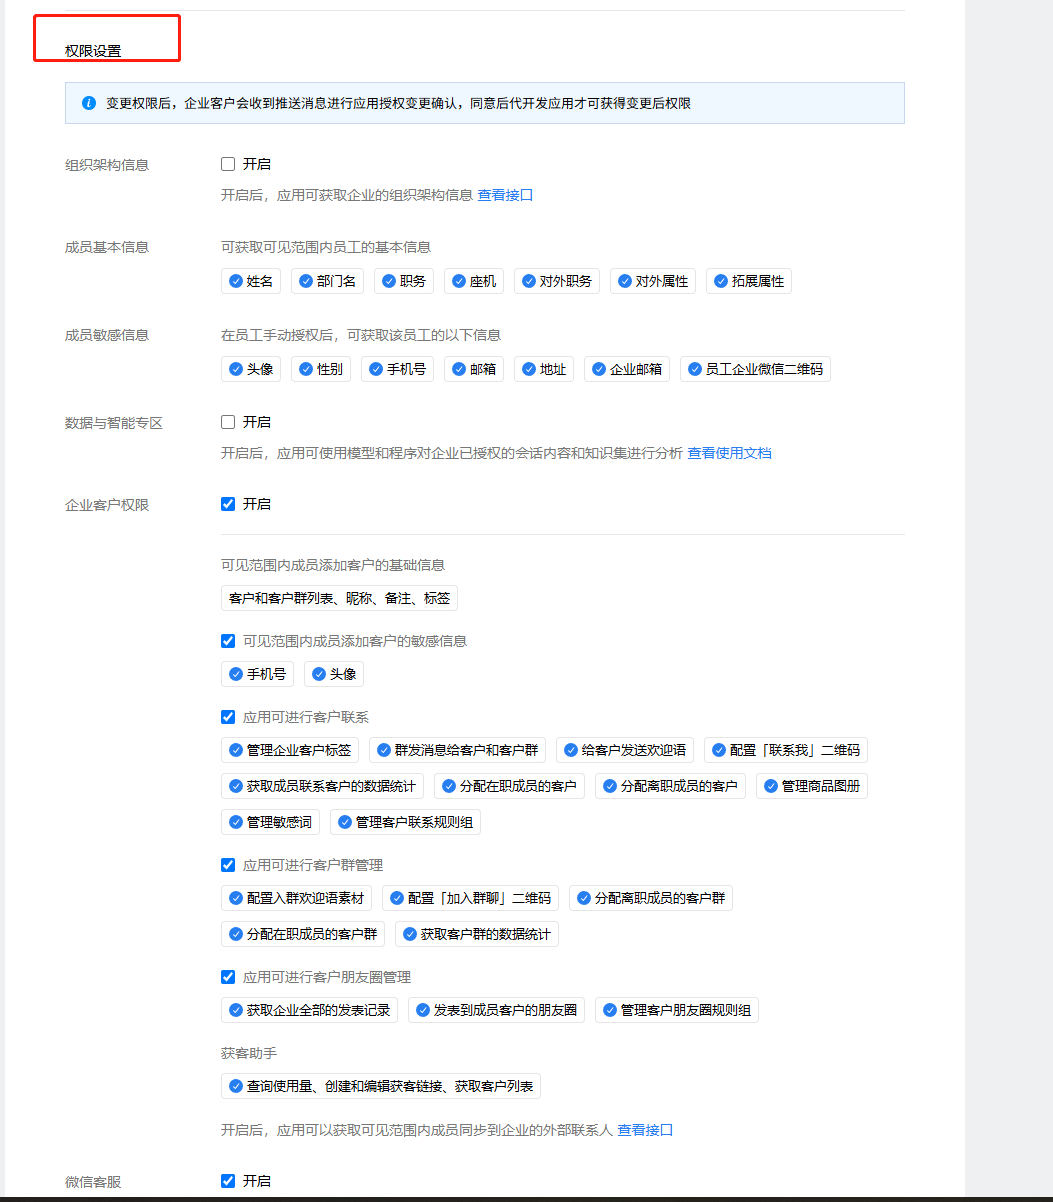Toggle the 应用可进行客户朋友圈管理 checkbox
Viewport: 1053px width, 1202px height.
[228, 977]
